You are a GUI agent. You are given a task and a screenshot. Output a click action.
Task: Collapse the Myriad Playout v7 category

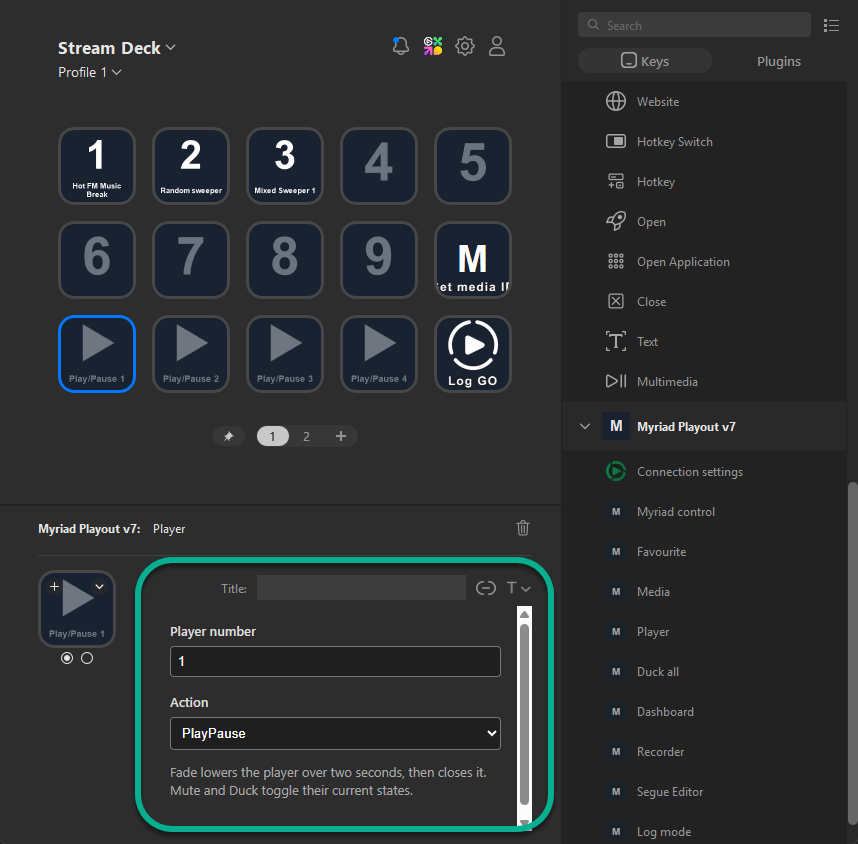point(585,426)
